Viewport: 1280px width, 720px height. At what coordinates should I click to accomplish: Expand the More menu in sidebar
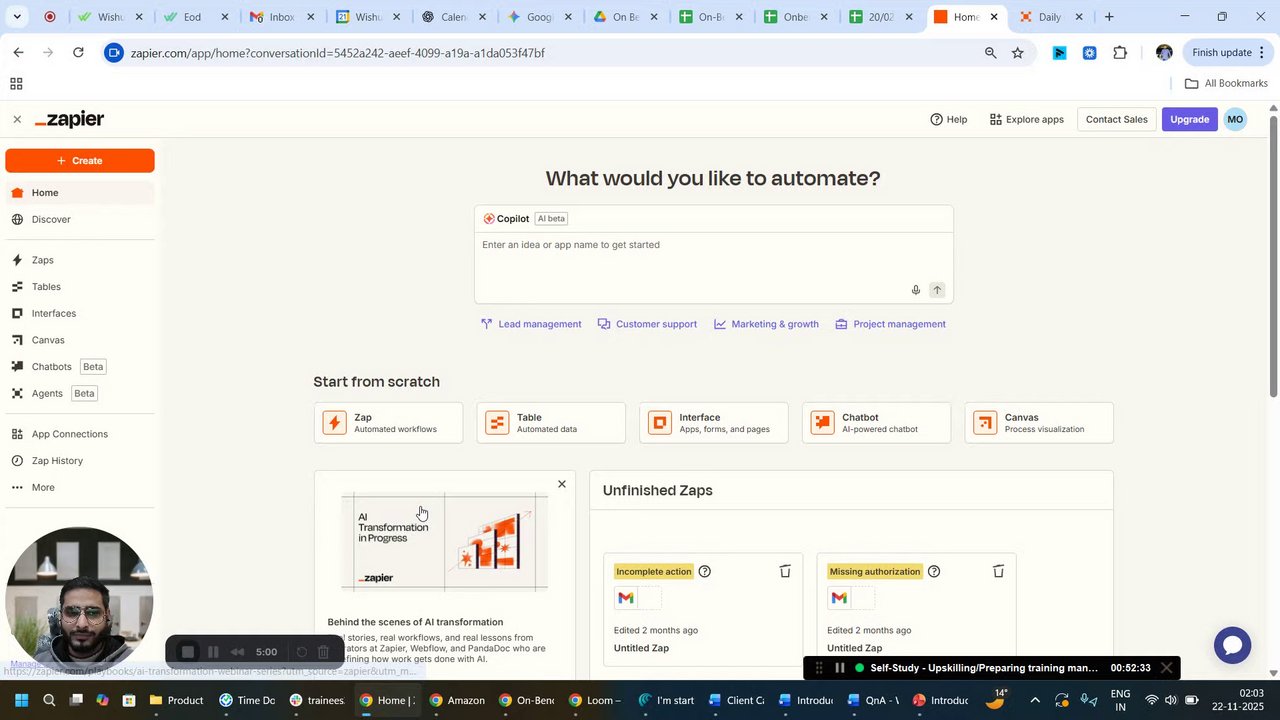coord(80,487)
